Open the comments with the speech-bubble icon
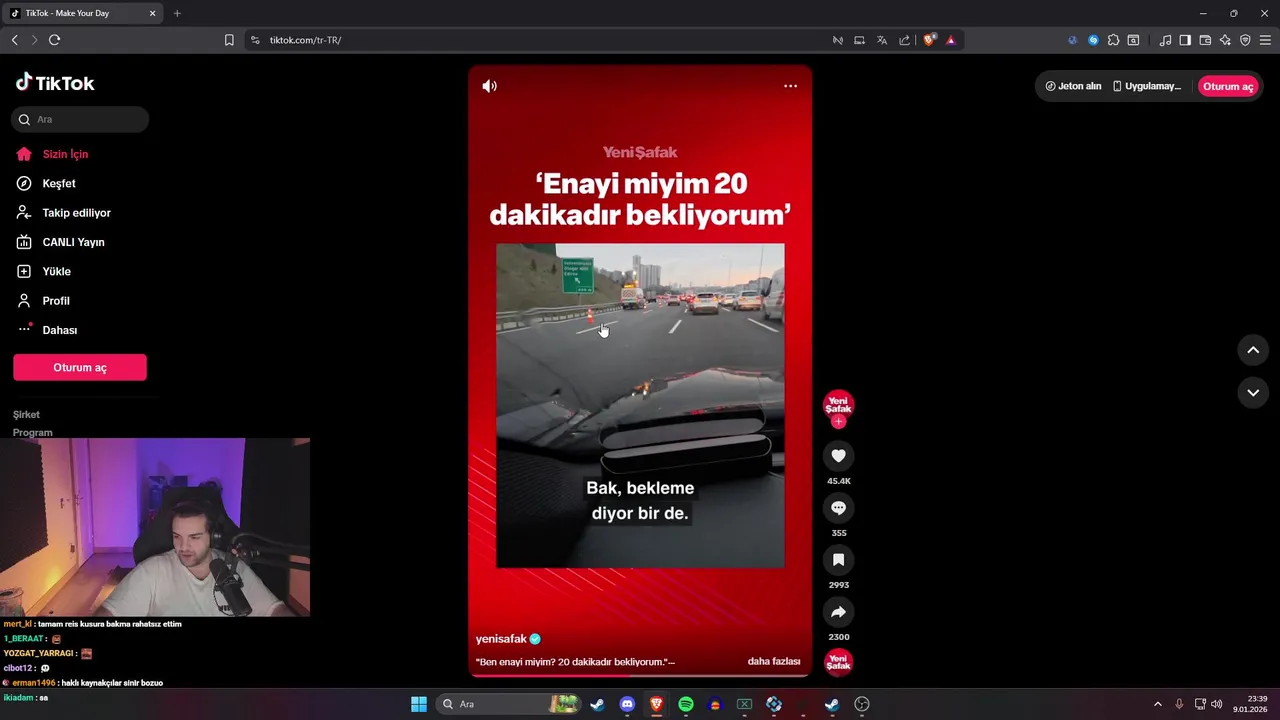The width and height of the screenshot is (1280, 720). click(x=838, y=508)
